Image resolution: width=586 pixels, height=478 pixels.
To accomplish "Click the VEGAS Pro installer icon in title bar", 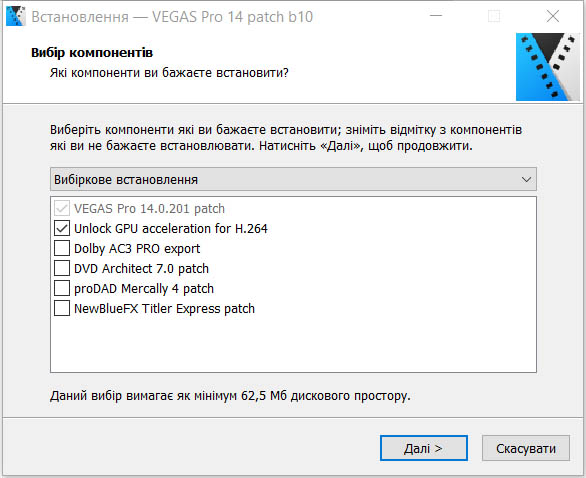I will click(16, 16).
